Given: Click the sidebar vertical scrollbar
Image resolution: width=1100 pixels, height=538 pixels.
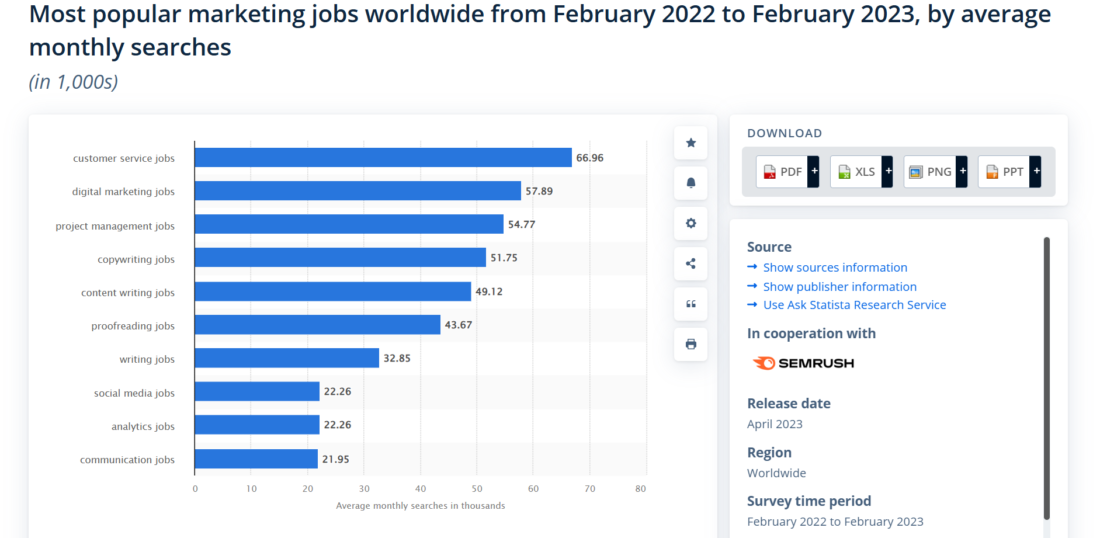Looking at the screenshot, I should coord(1047,378).
